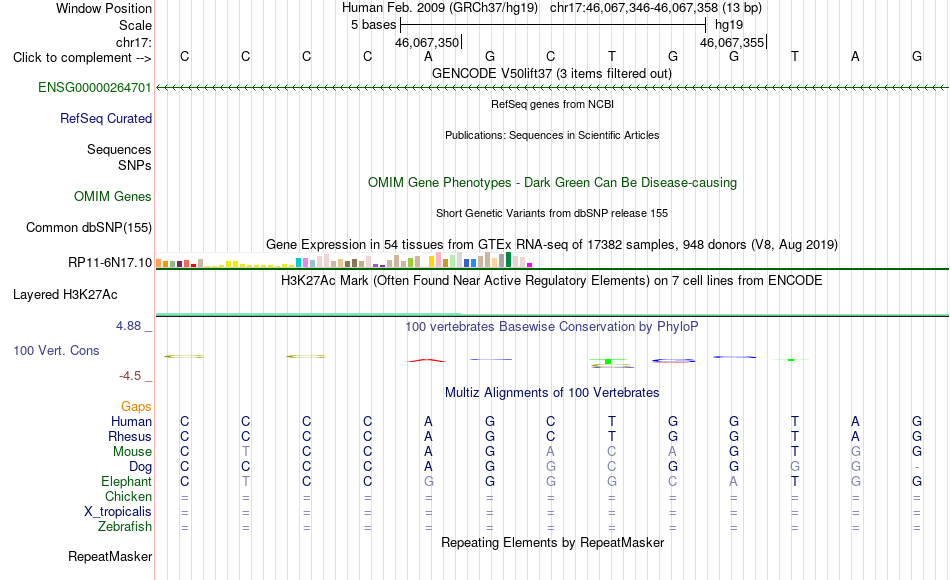Select the Rhesus species label

pos(130,436)
